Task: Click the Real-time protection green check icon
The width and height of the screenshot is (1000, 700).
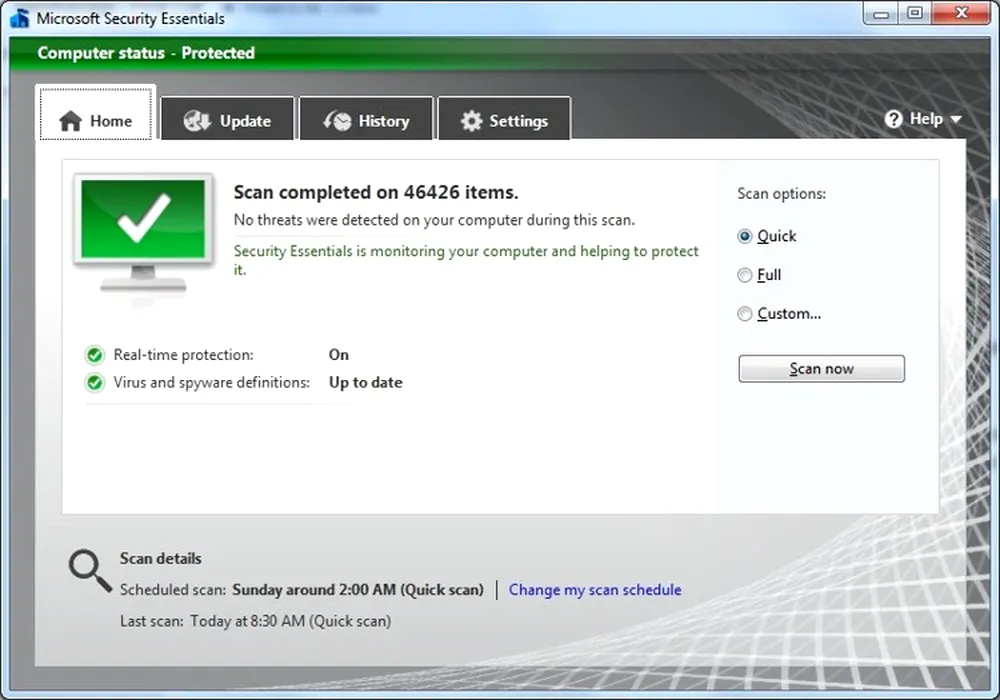Action: 95,355
